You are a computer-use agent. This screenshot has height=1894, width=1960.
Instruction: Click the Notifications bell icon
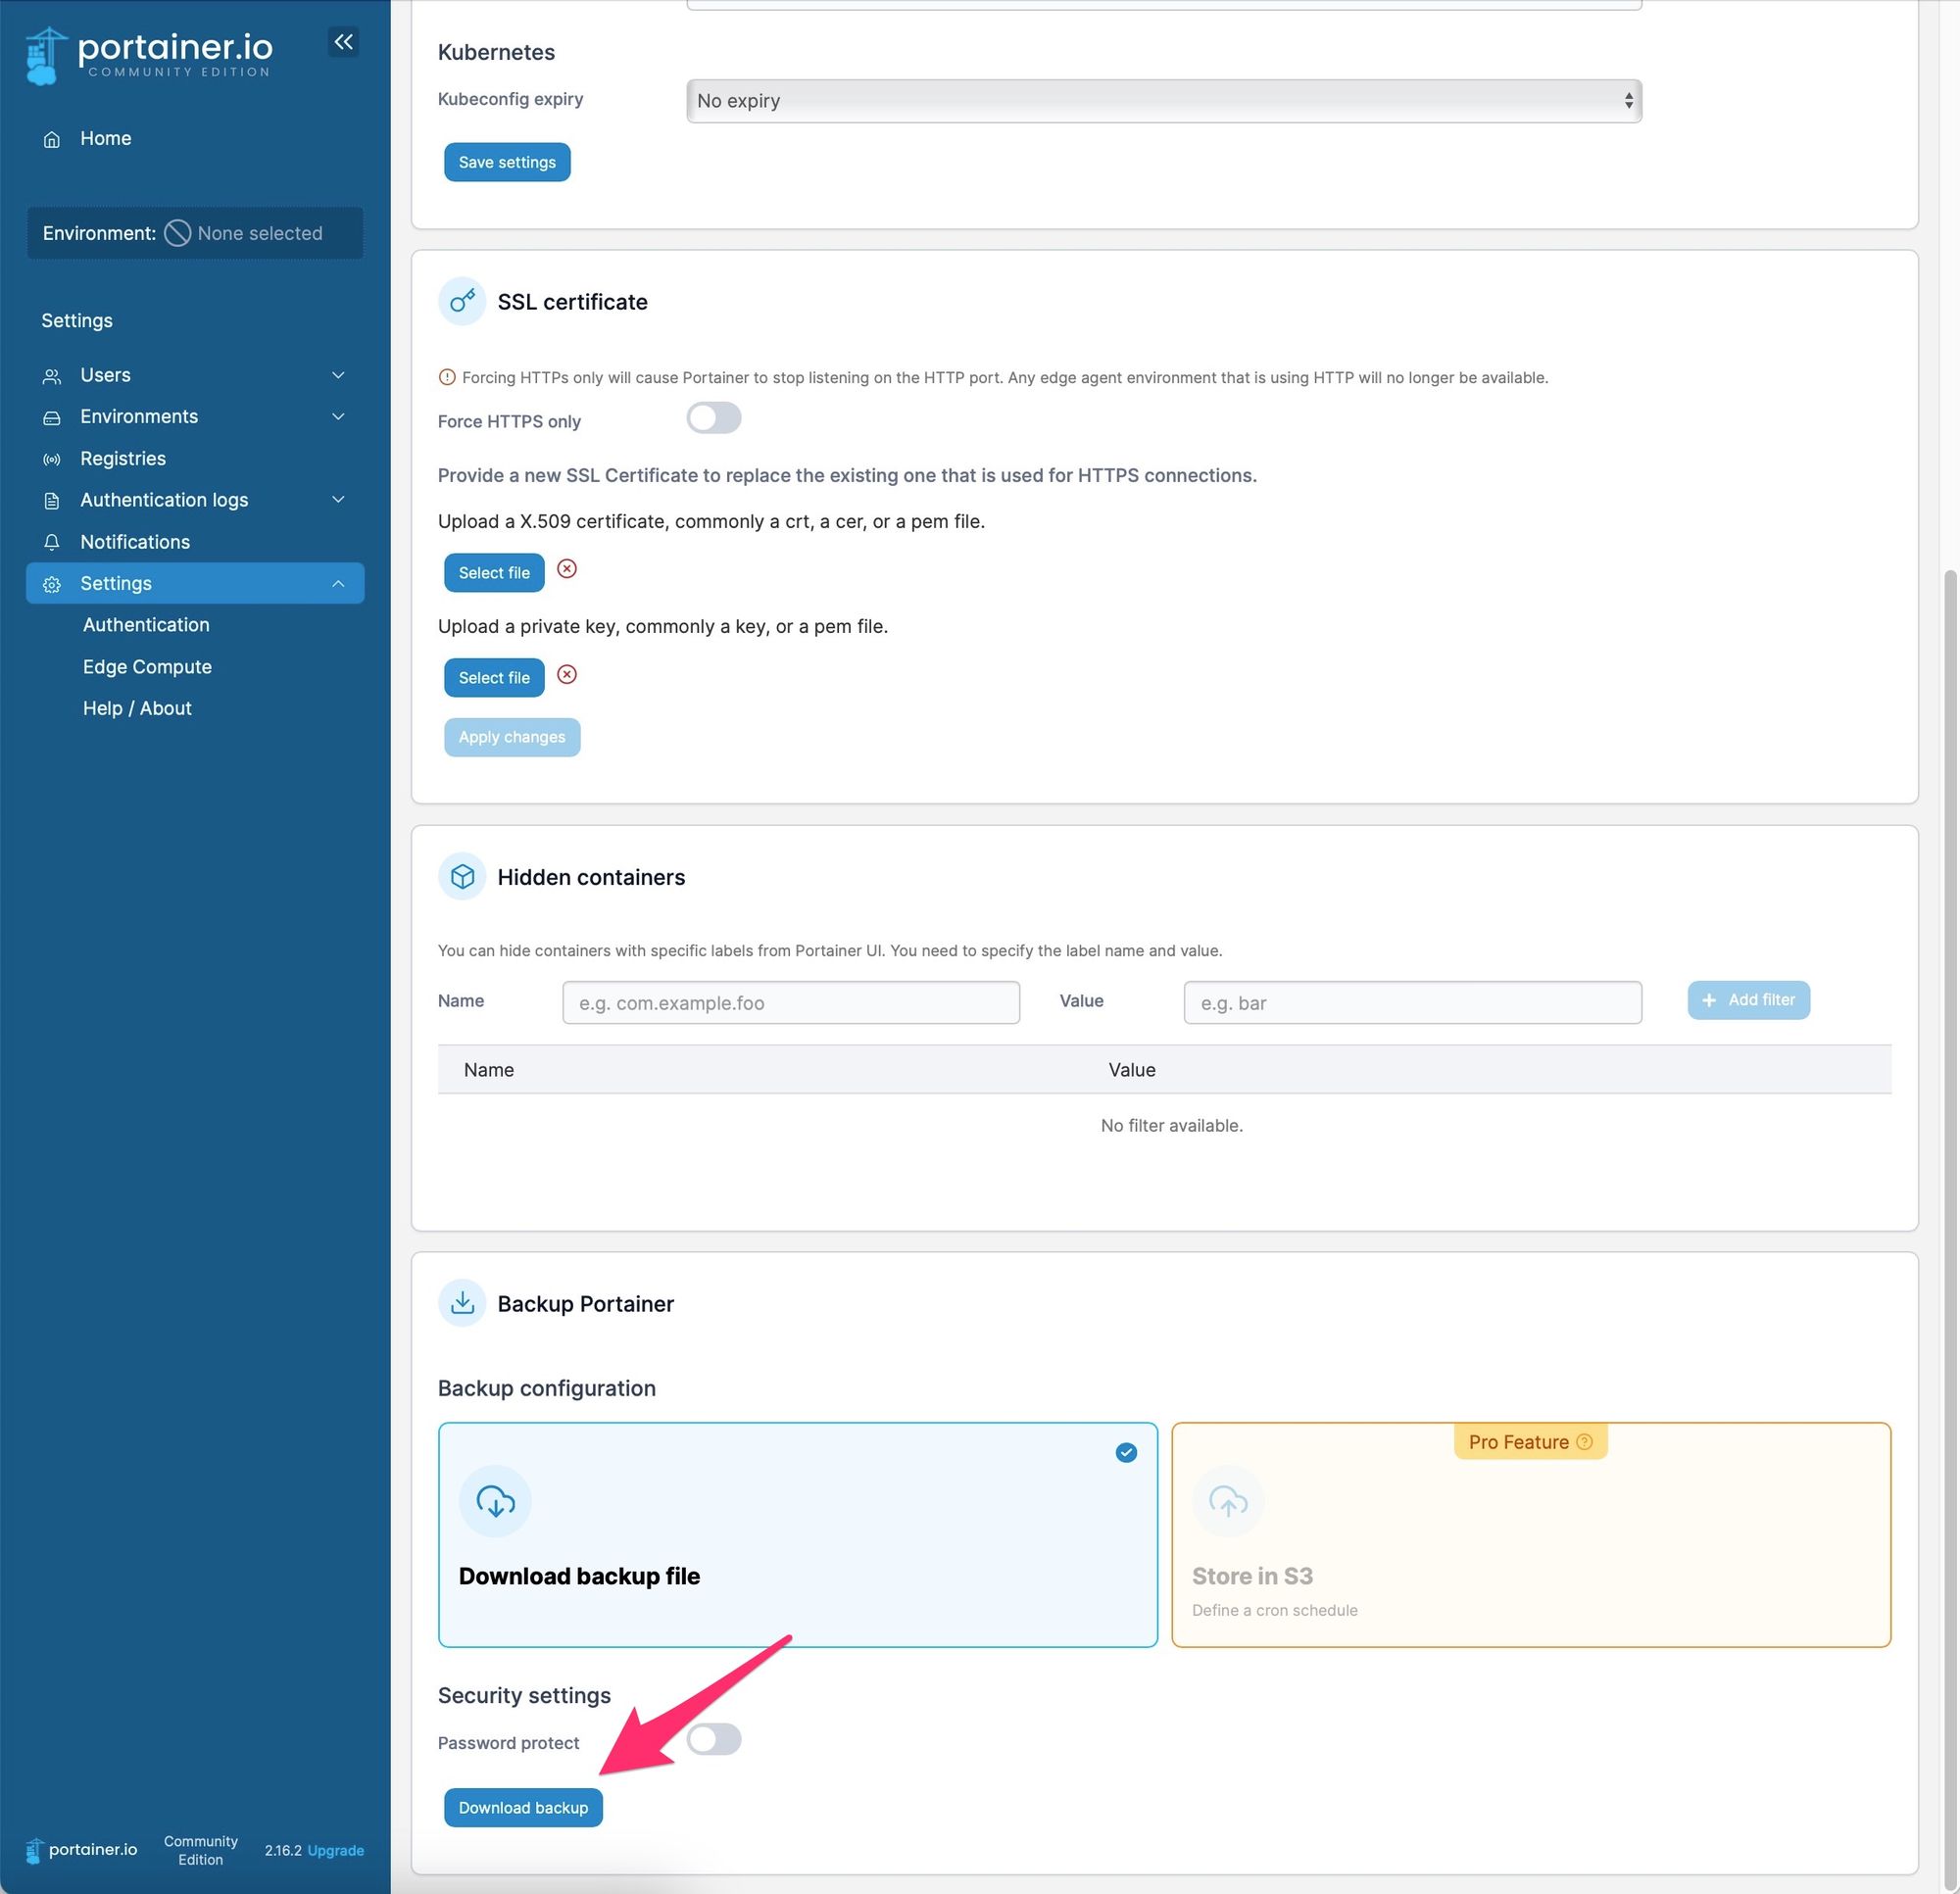[52, 542]
